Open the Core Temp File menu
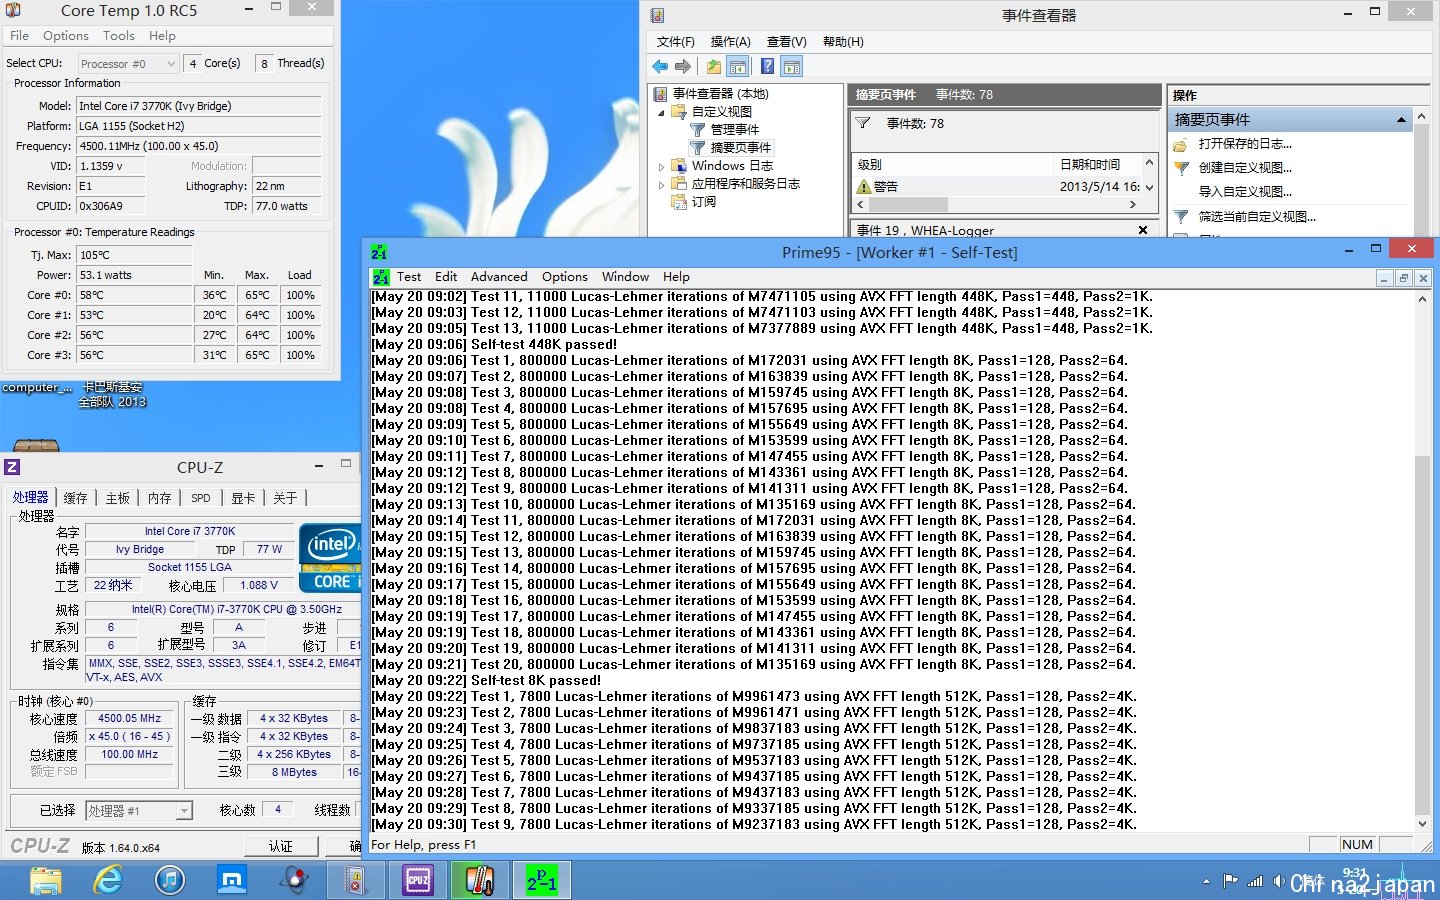 (19, 36)
